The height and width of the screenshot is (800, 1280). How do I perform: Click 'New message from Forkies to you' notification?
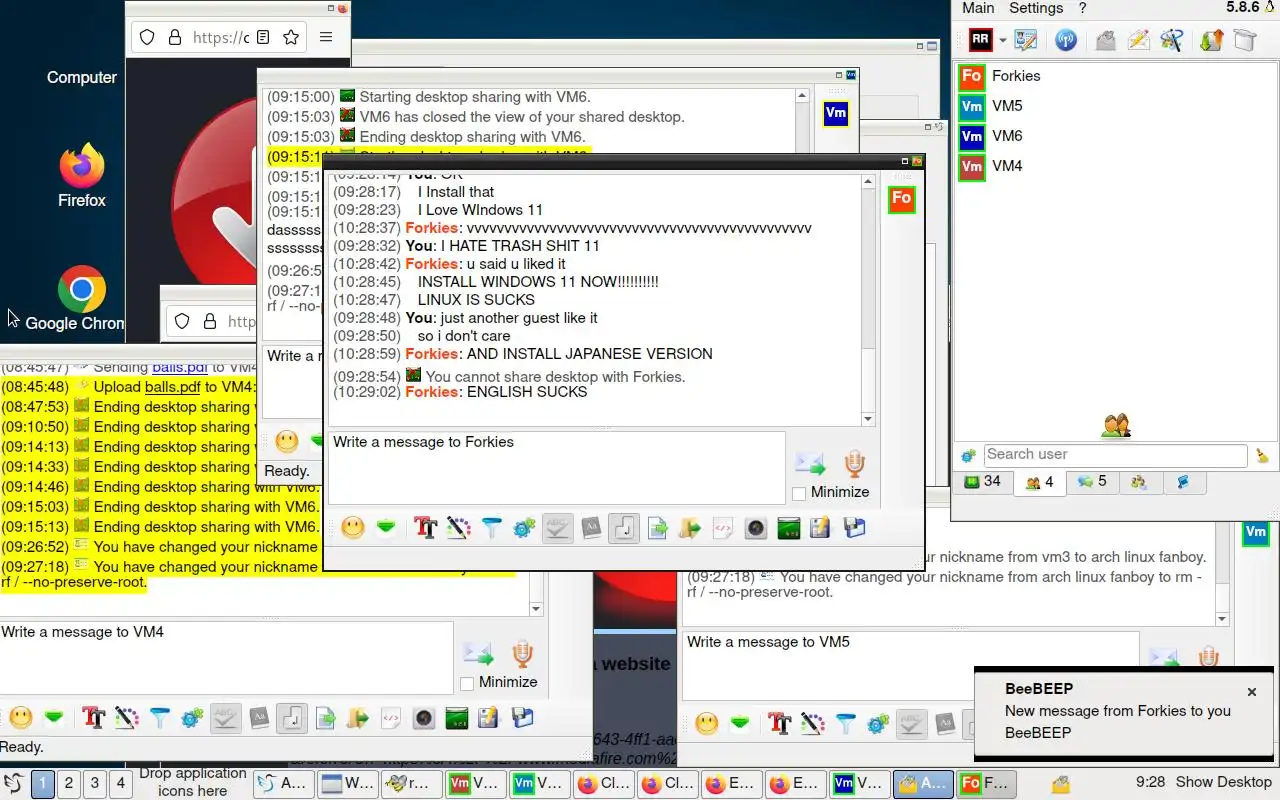tap(1118, 711)
